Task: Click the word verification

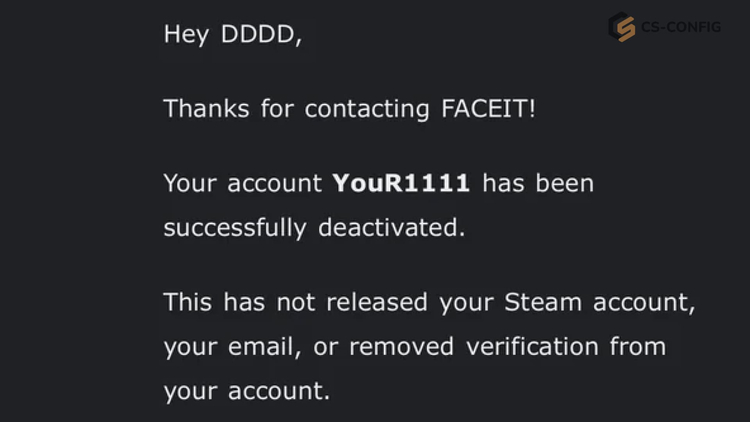Action: coord(532,346)
